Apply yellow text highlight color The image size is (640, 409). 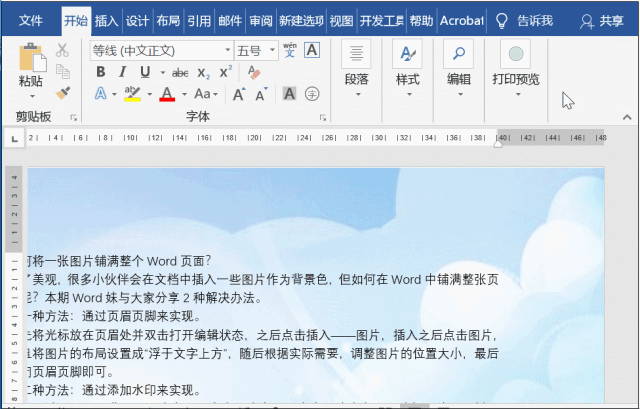(132, 94)
